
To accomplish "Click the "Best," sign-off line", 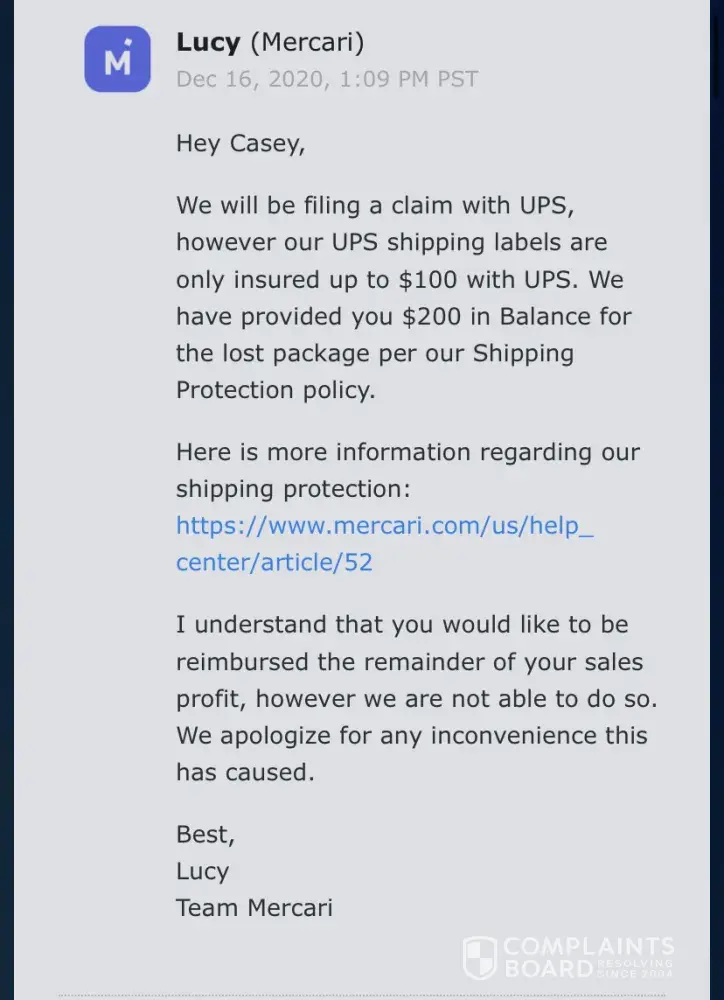I will [x=205, y=833].
